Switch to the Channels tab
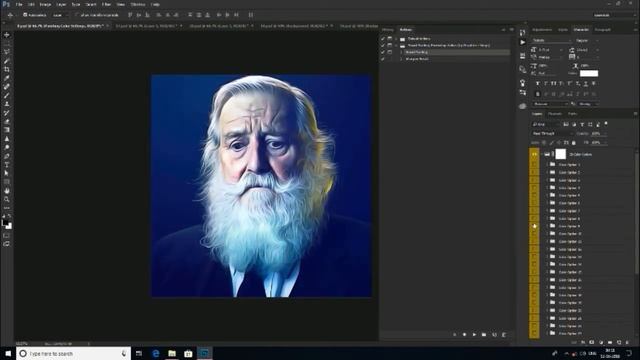The image size is (640, 360). coord(555,114)
